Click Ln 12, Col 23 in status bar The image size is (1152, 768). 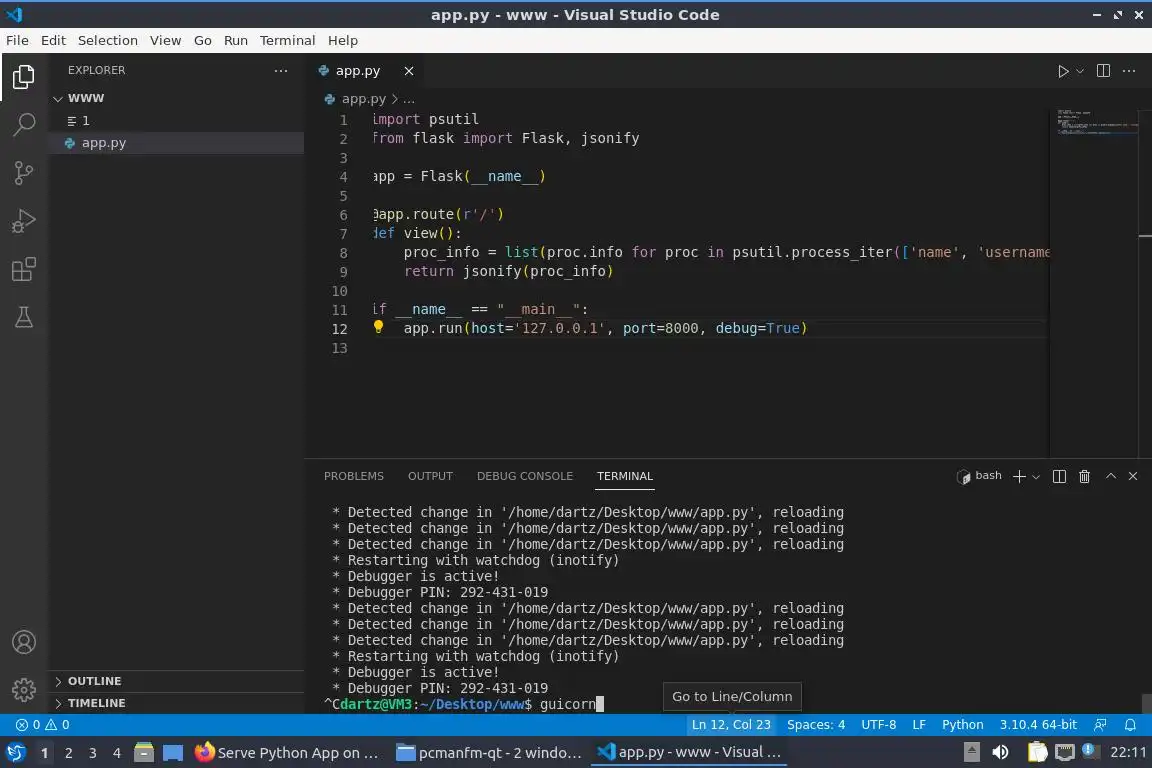click(x=731, y=725)
